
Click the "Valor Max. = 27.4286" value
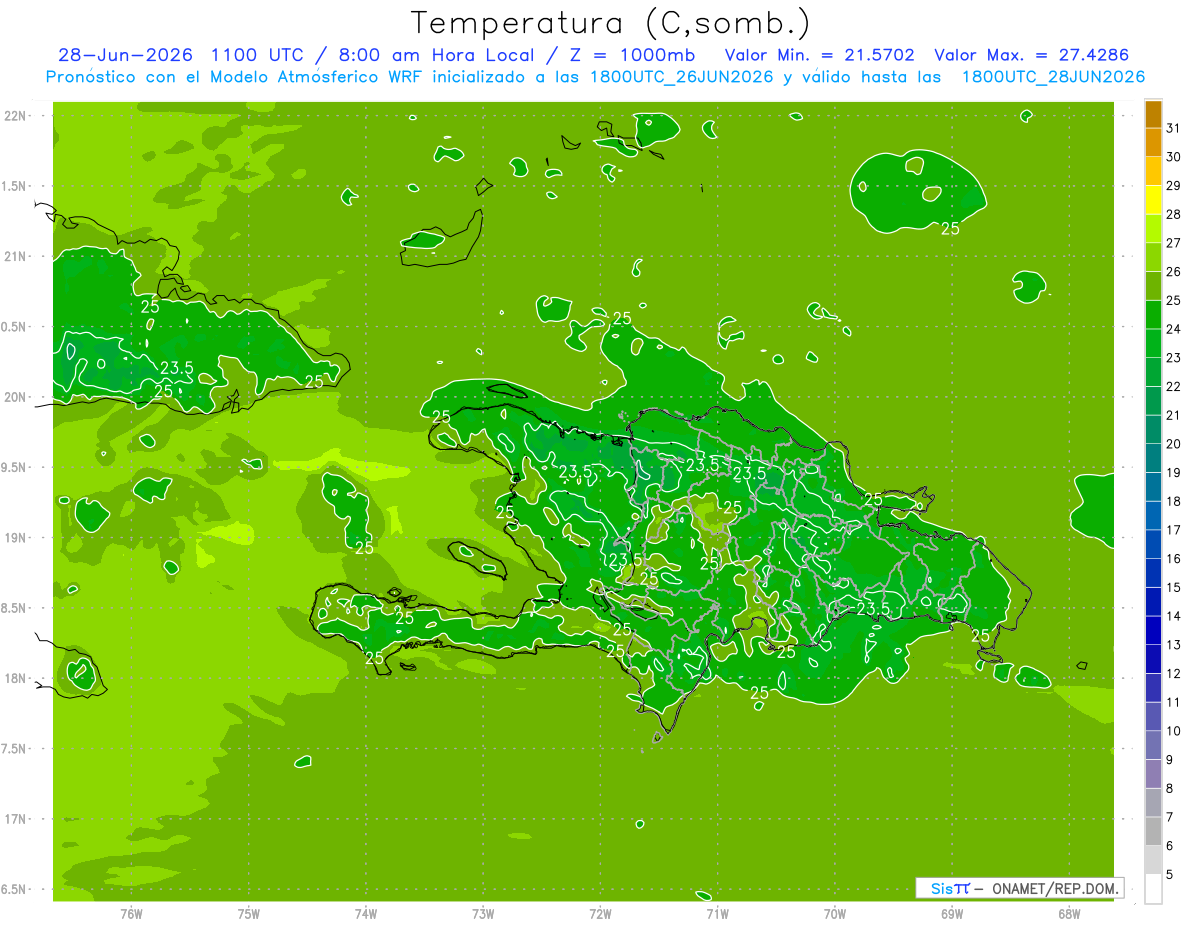(1030, 55)
